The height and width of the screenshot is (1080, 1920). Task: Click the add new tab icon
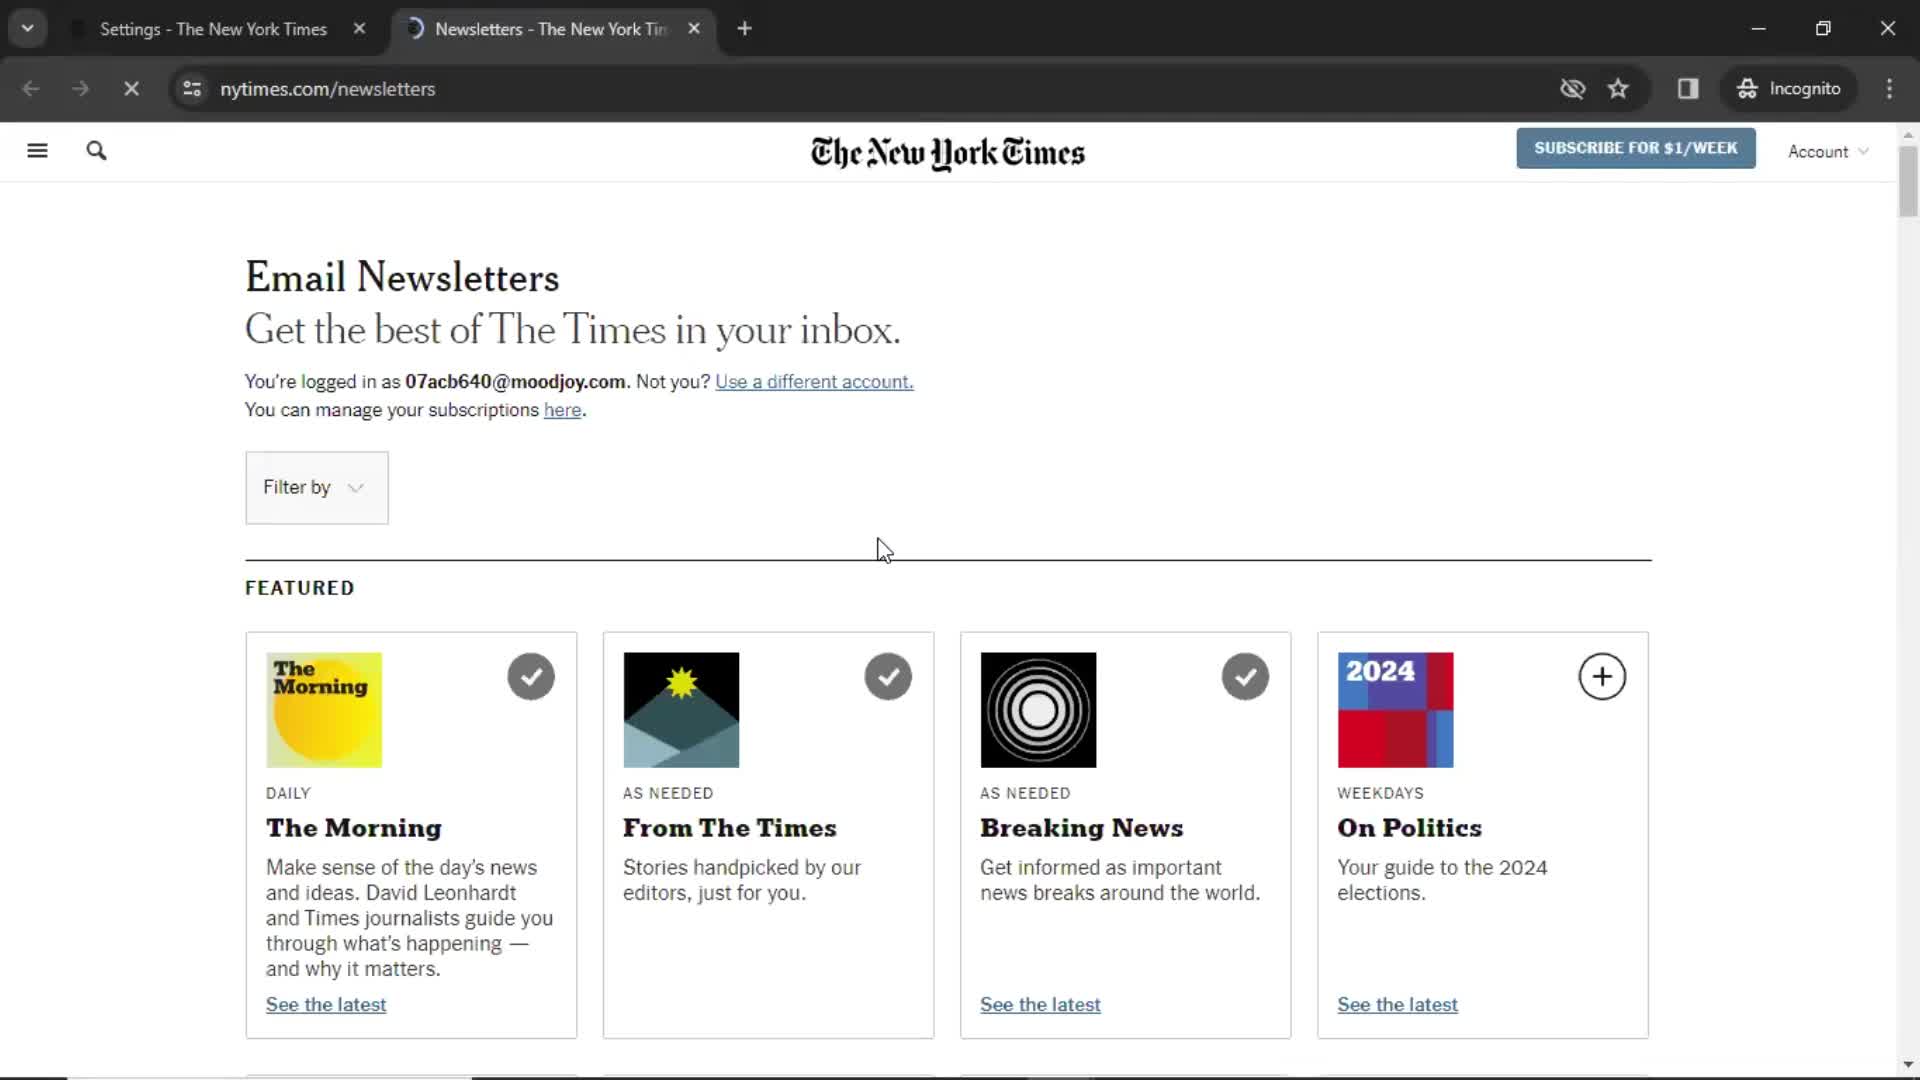742,29
